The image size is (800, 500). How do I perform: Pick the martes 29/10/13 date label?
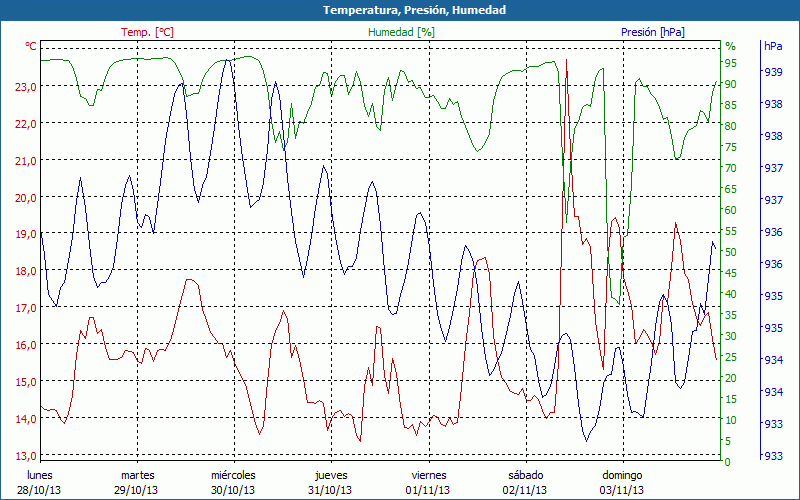[137, 482]
